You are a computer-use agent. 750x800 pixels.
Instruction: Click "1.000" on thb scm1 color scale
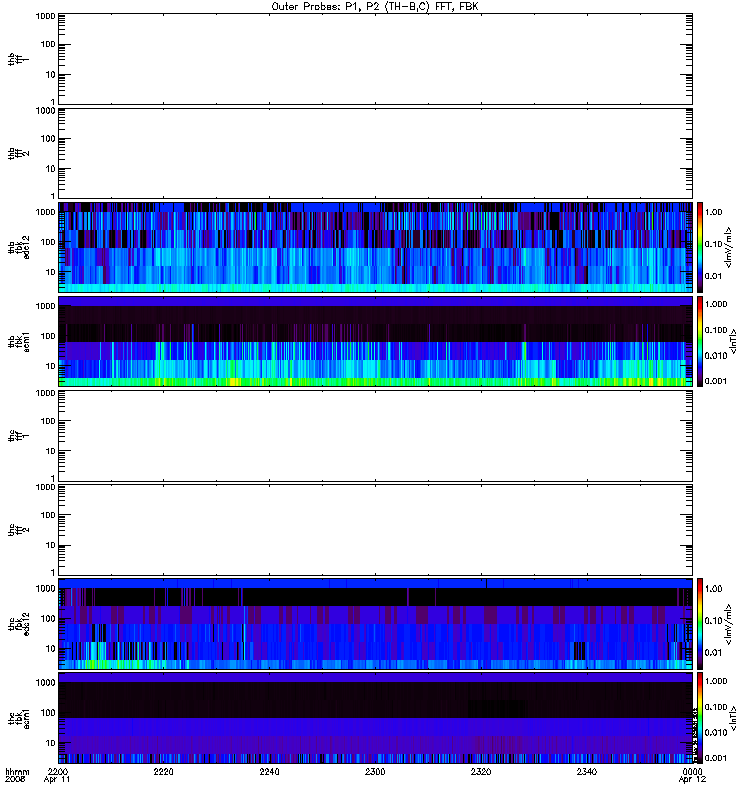[716, 304]
